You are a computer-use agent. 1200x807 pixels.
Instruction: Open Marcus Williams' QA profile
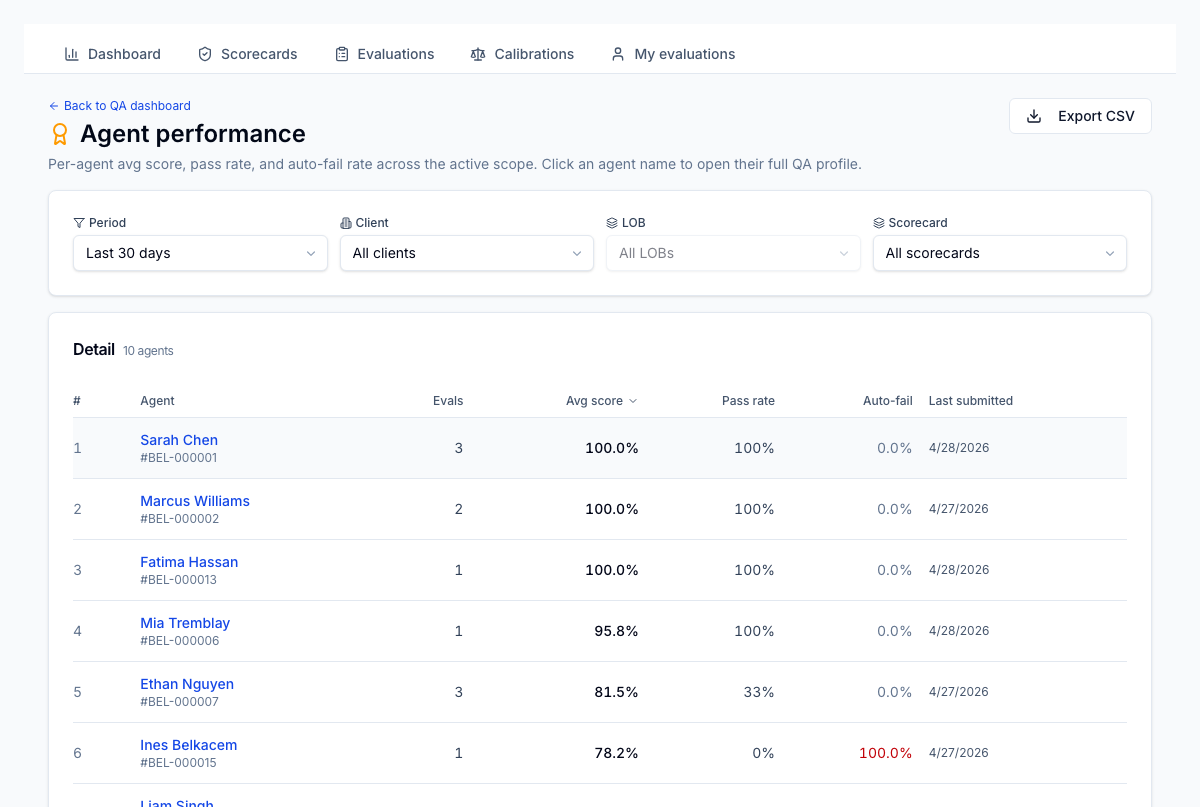click(x=195, y=501)
